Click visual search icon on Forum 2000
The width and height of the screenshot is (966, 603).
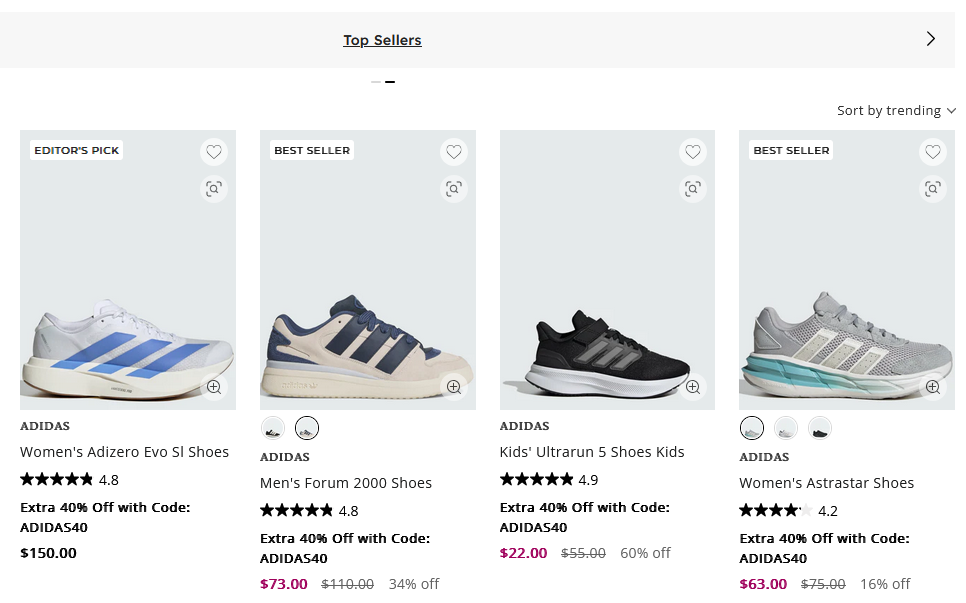tap(454, 188)
